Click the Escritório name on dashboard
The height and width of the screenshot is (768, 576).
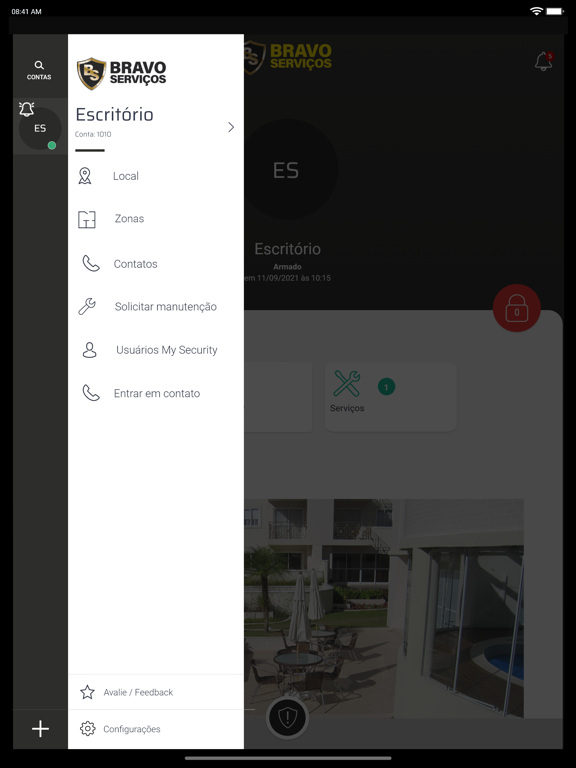tap(288, 249)
